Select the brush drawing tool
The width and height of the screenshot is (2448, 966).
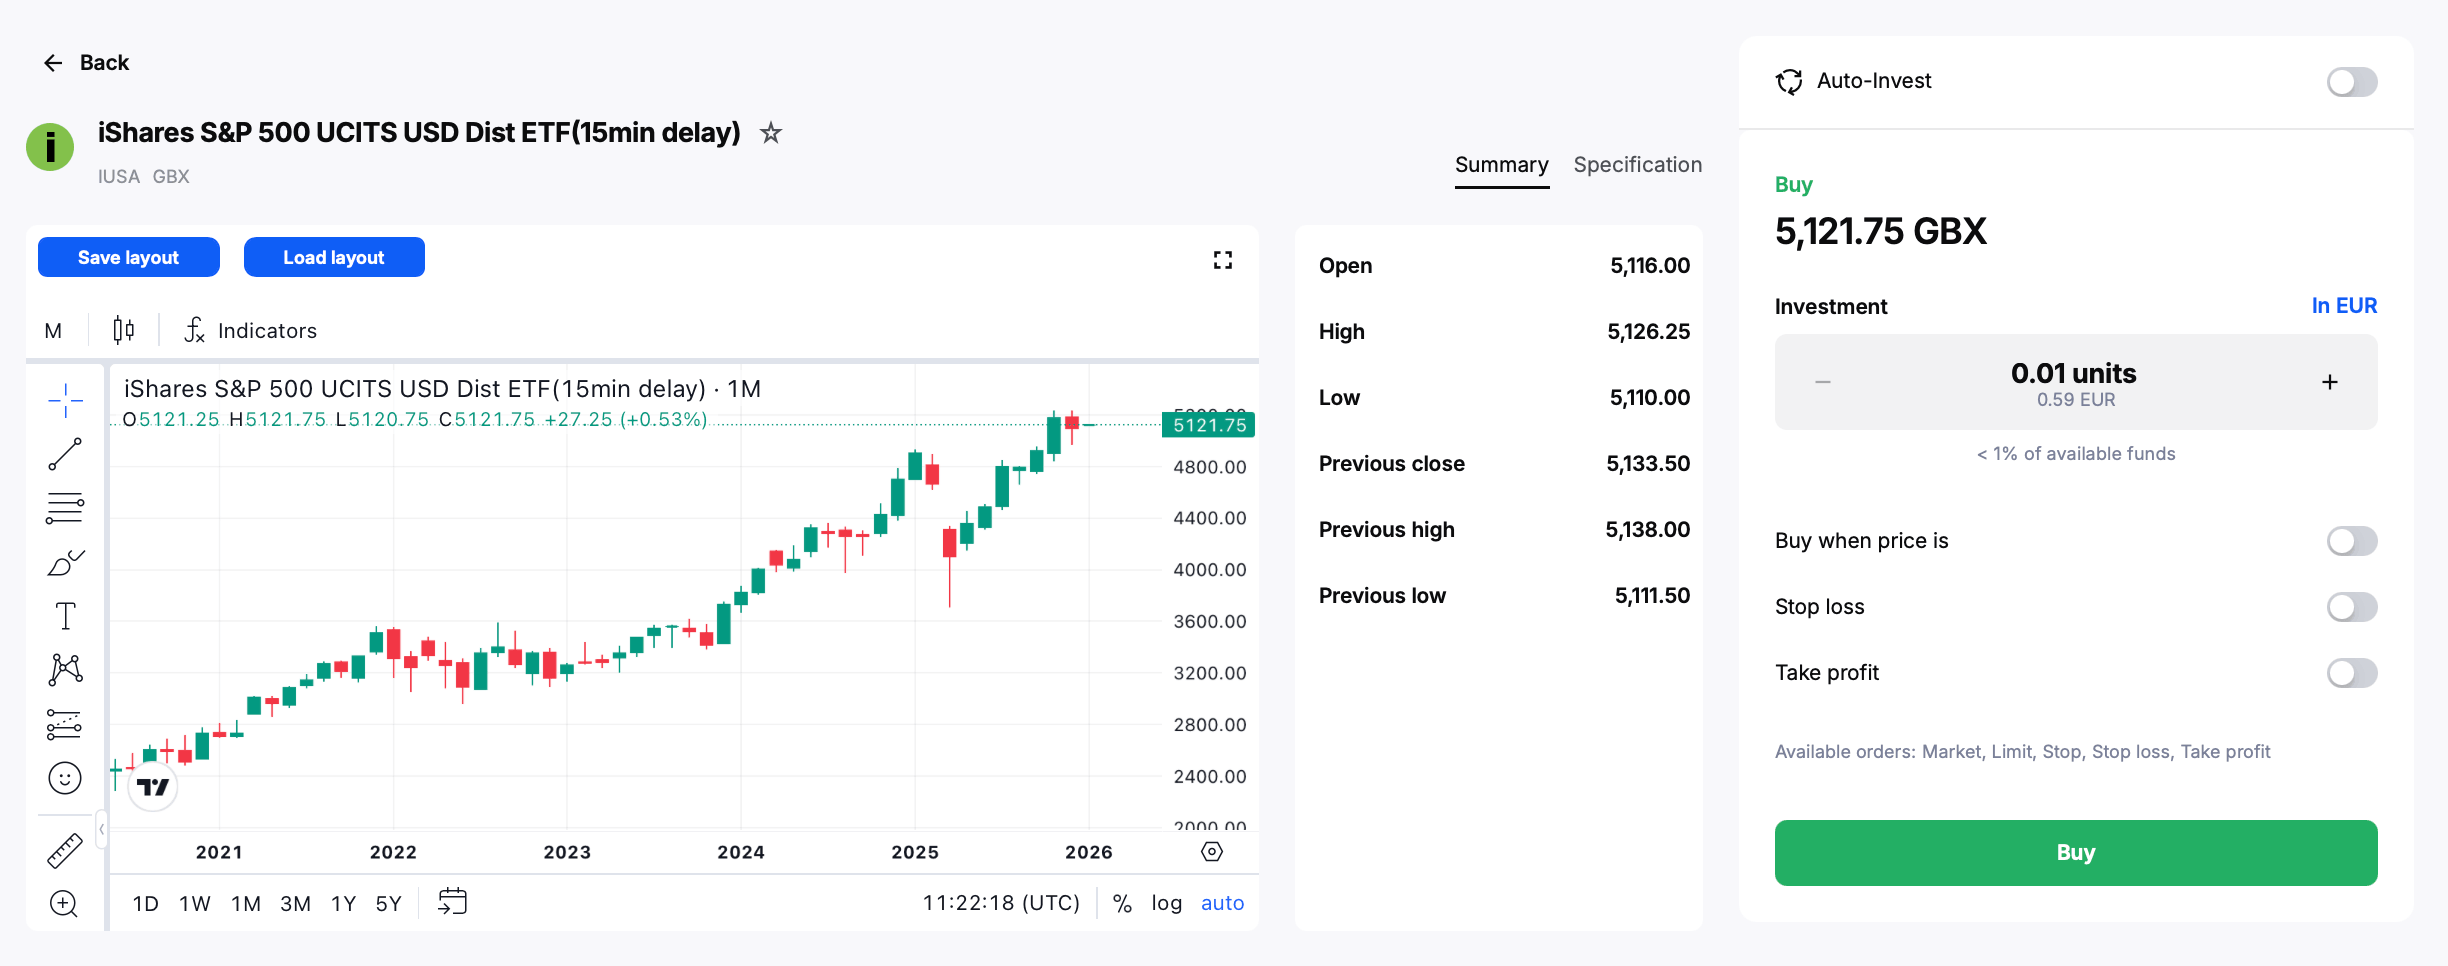click(x=65, y=562)
